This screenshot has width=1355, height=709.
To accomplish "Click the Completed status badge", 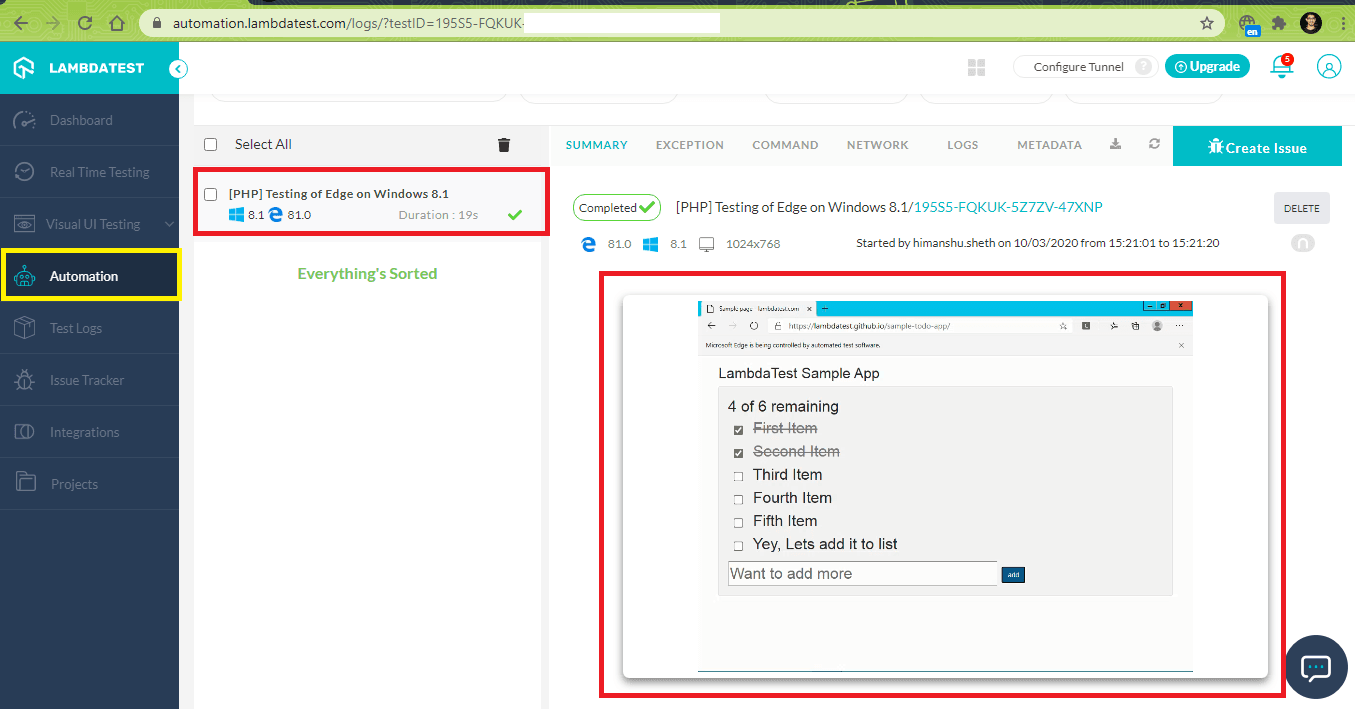I will [617, 208].
